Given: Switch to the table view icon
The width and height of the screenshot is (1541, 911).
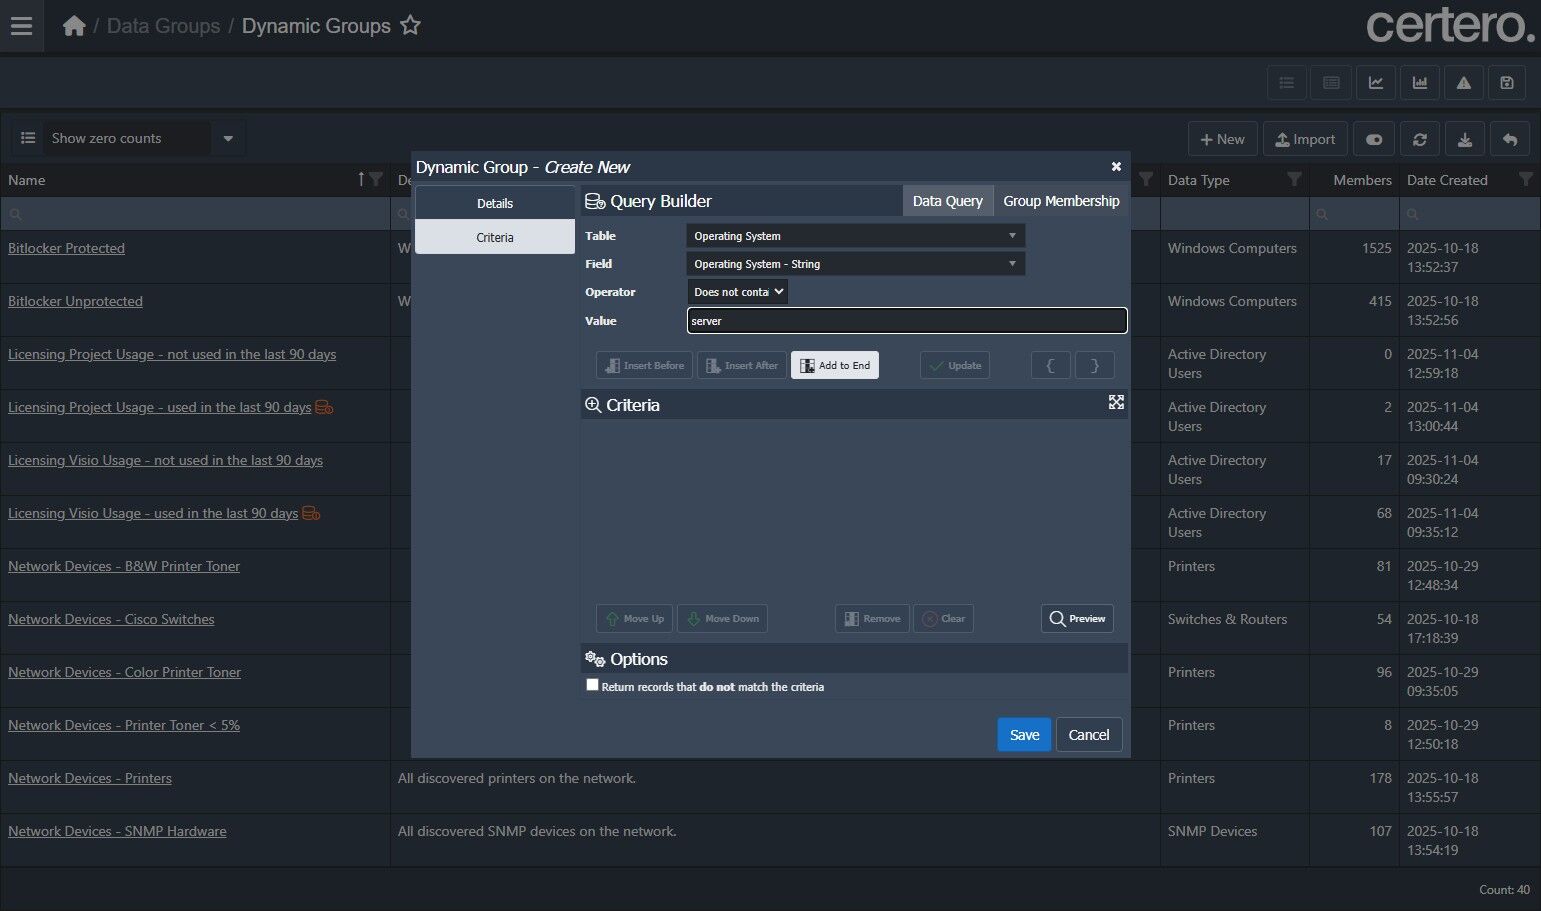Looking at the screenshot, I should 1331,83.
